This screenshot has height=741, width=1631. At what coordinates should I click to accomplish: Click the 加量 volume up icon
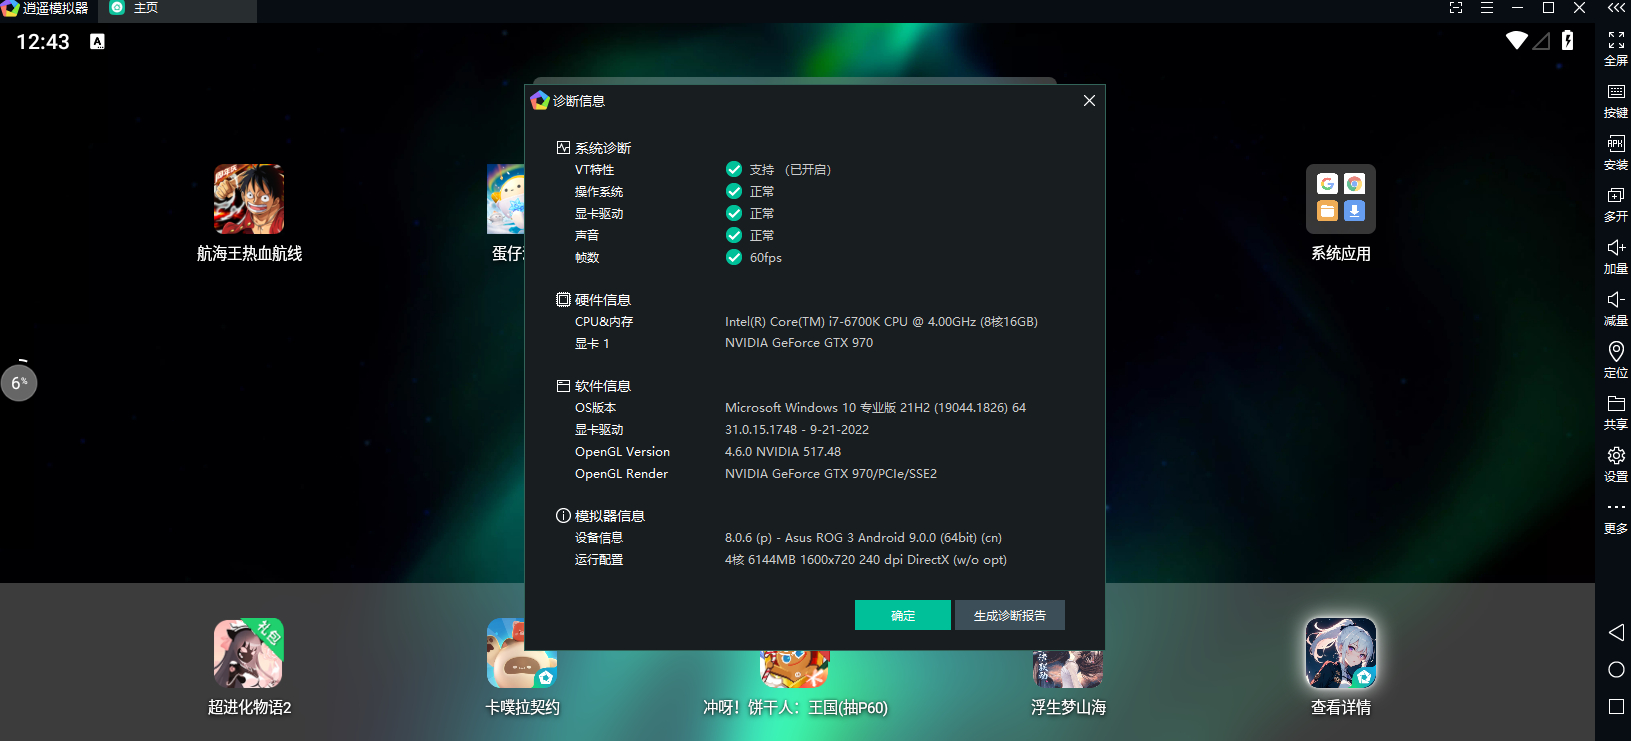[1616, 247]
